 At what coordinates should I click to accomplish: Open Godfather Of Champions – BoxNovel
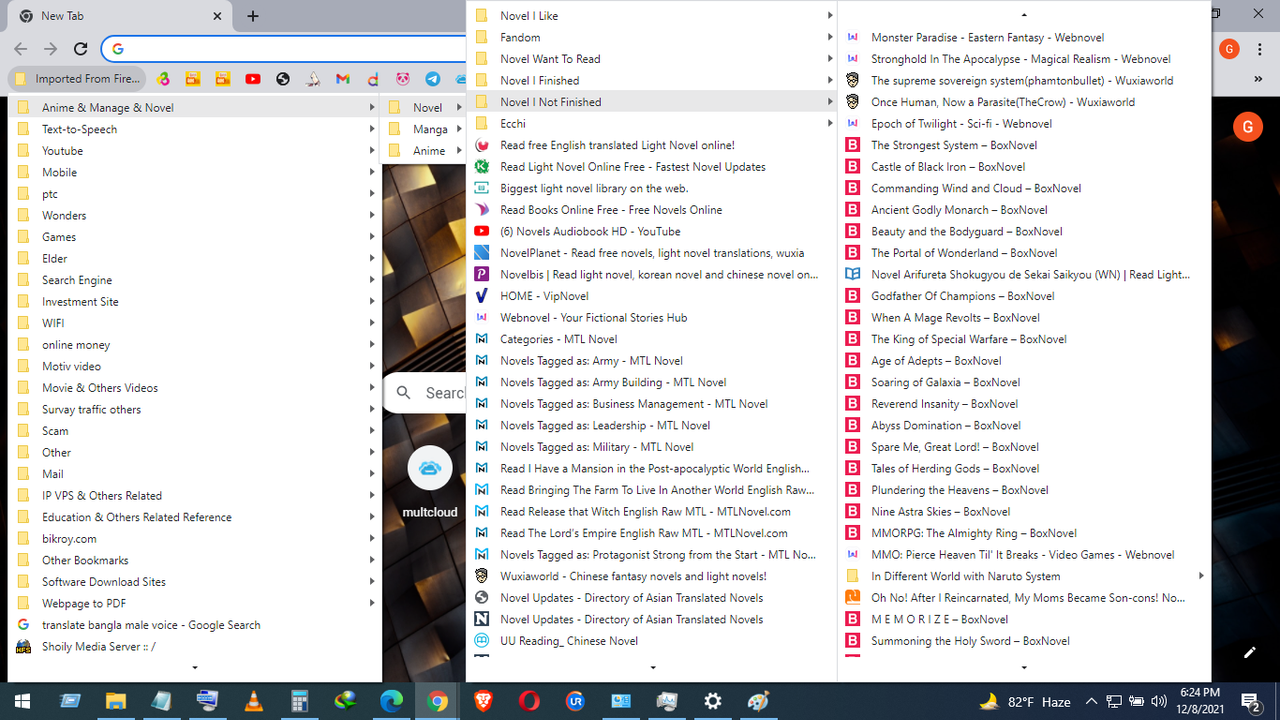[1024, 296]
